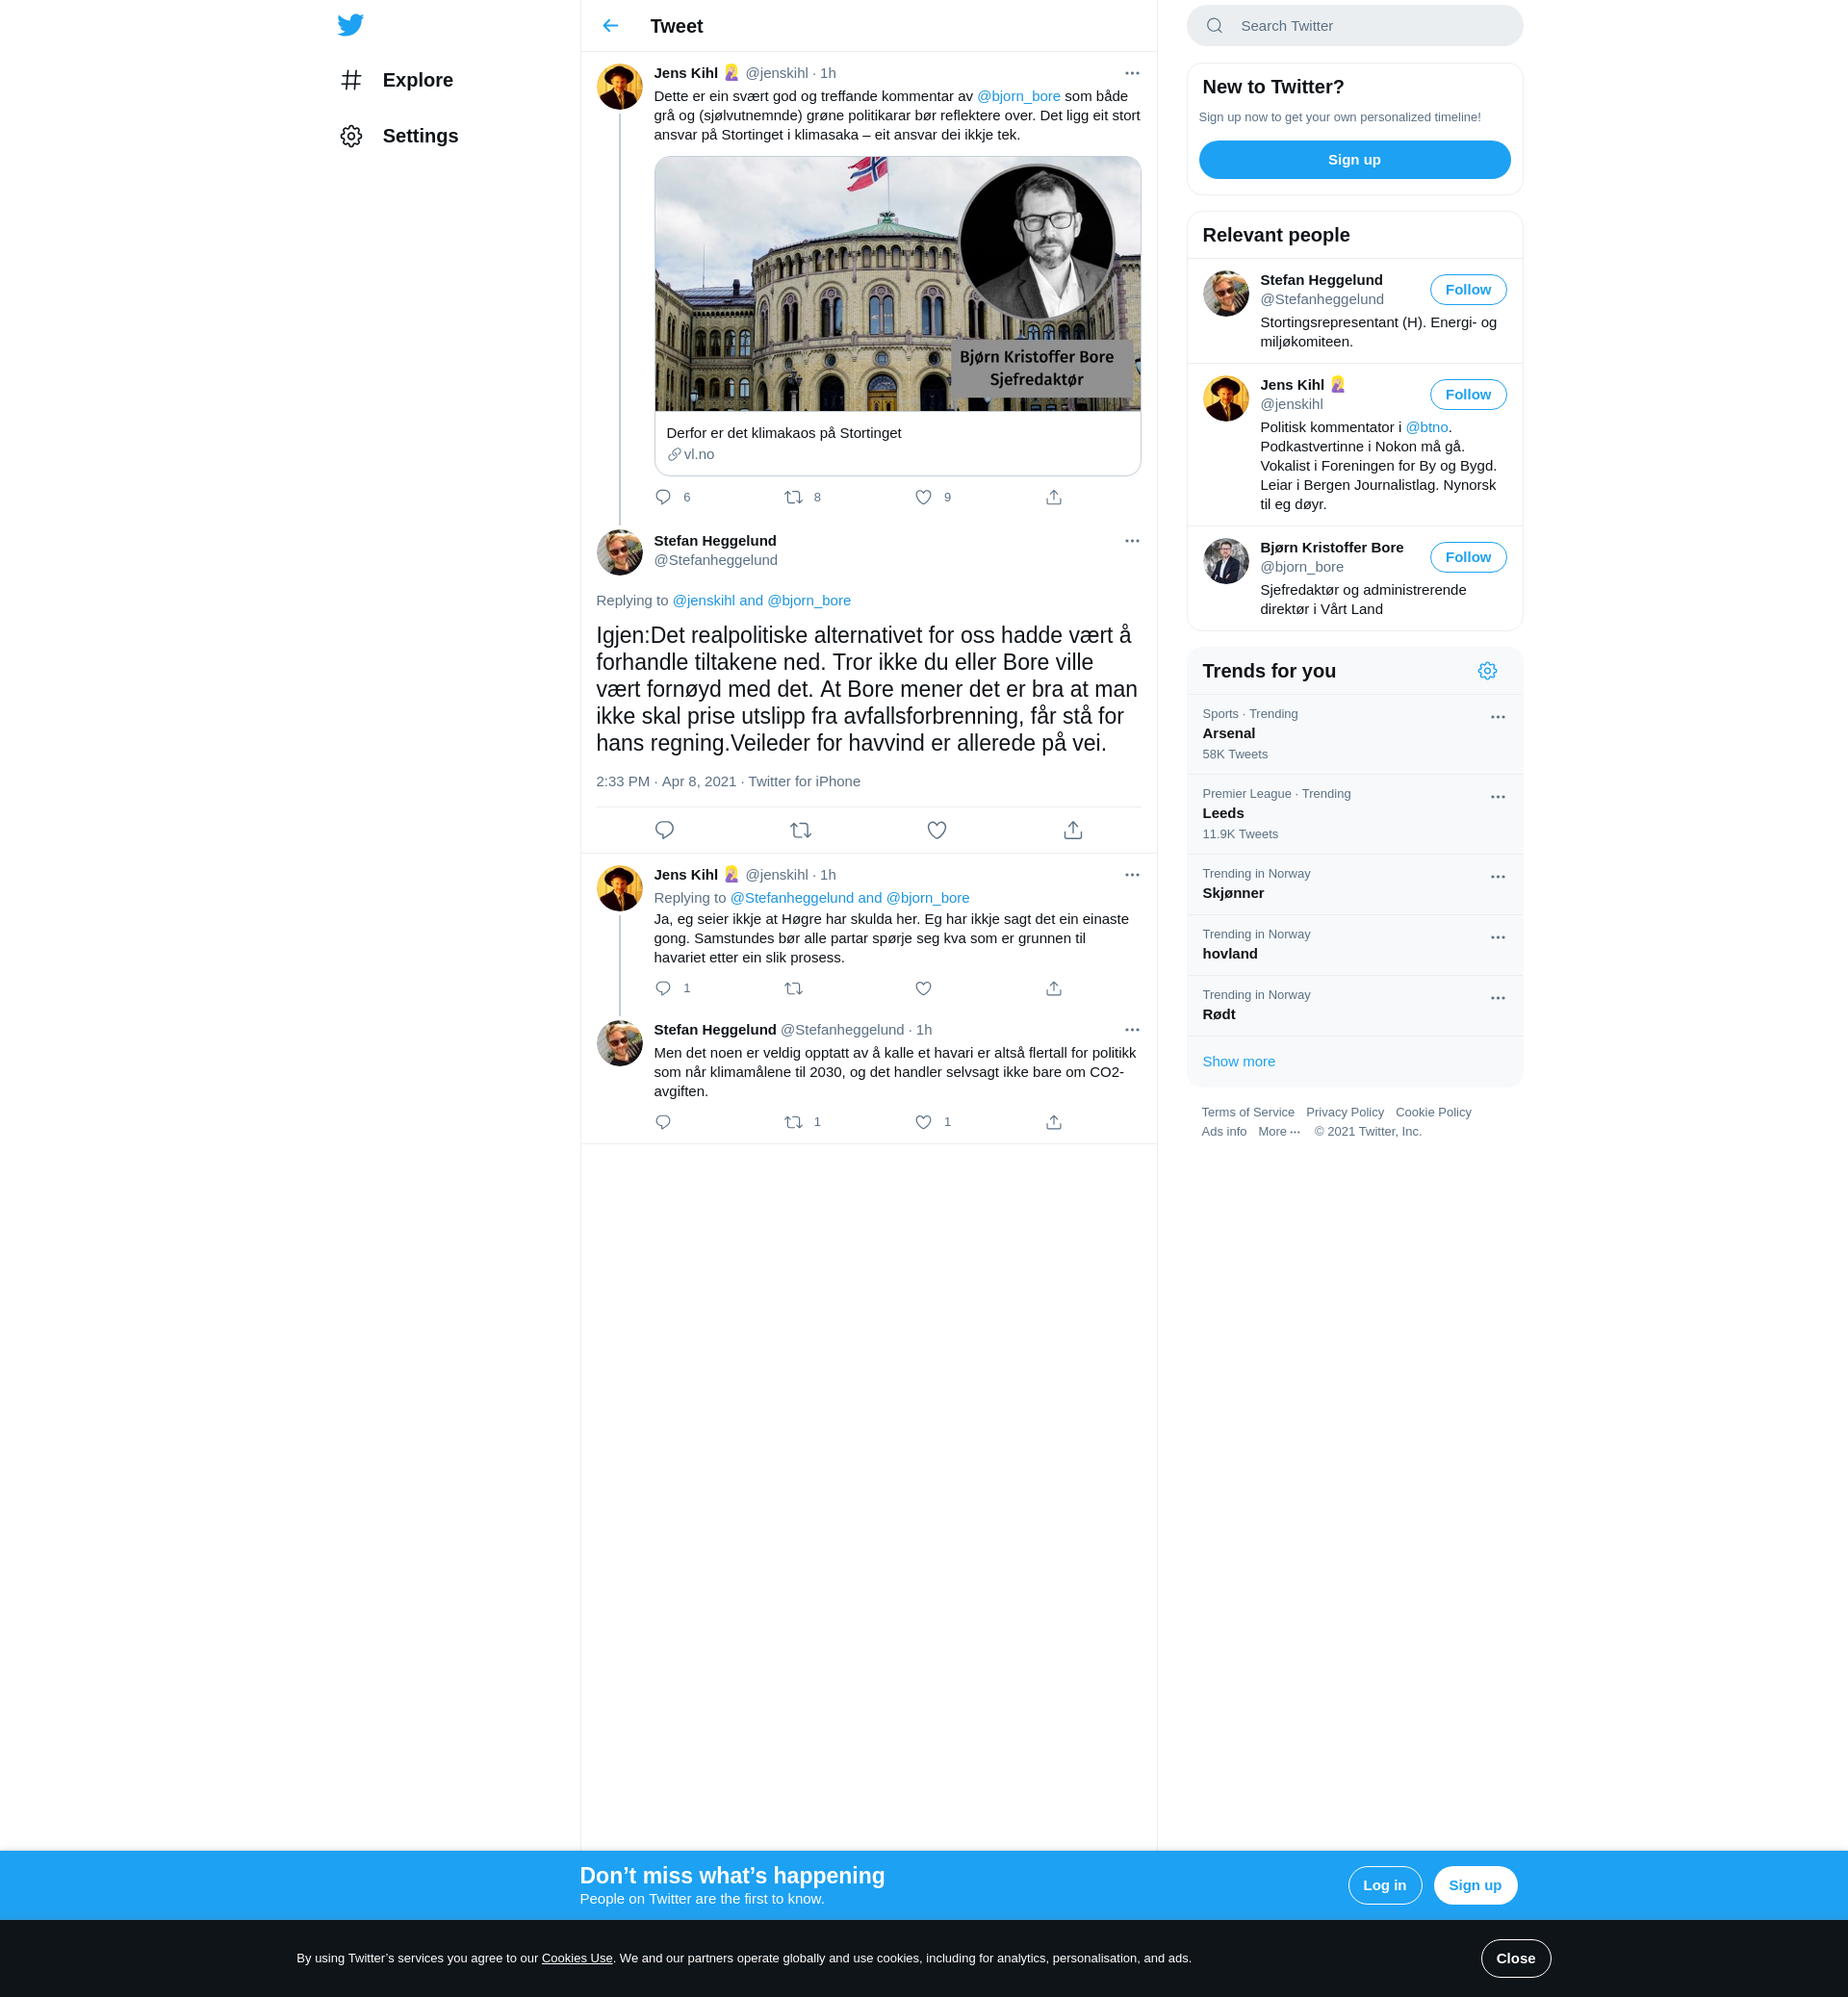The width and height of the screenshot is (1848, 1997).
Task: Go back using the arrow icon
Action: coord(610,26)
